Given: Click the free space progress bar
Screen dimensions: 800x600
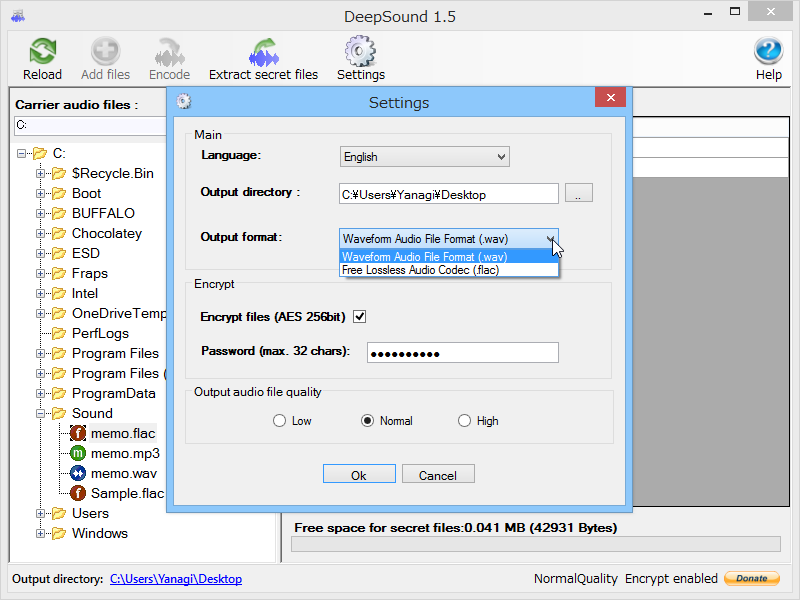Looking at the screenshot, I should (536, 544).
